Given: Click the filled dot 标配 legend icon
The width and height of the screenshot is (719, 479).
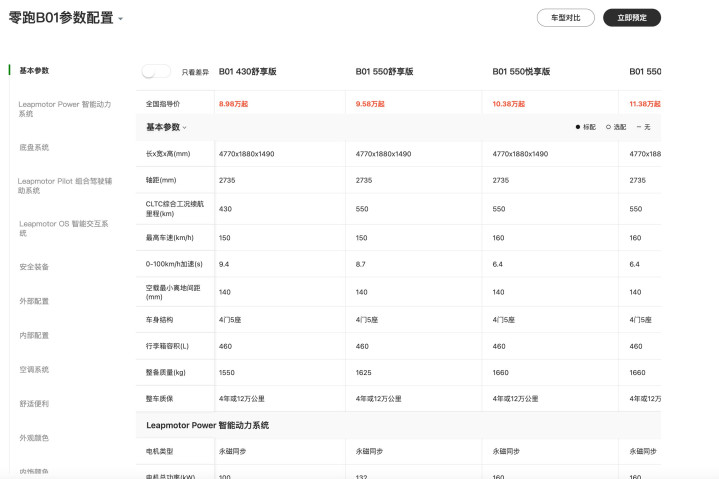Looking at the screenshot, I should (578, 127).
